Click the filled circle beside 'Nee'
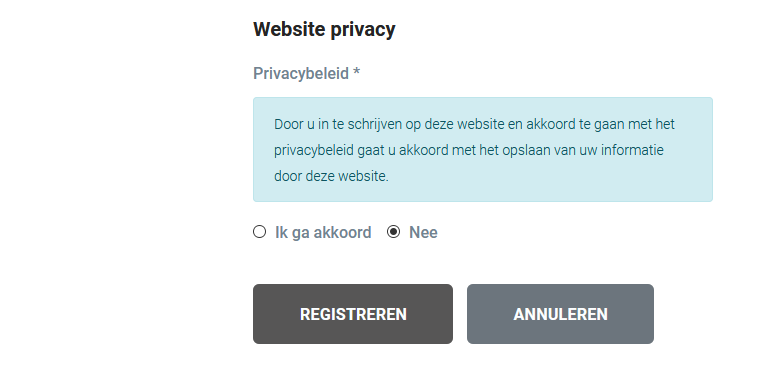The height and width of the screenshot is (374, 776). pos(393,232)
